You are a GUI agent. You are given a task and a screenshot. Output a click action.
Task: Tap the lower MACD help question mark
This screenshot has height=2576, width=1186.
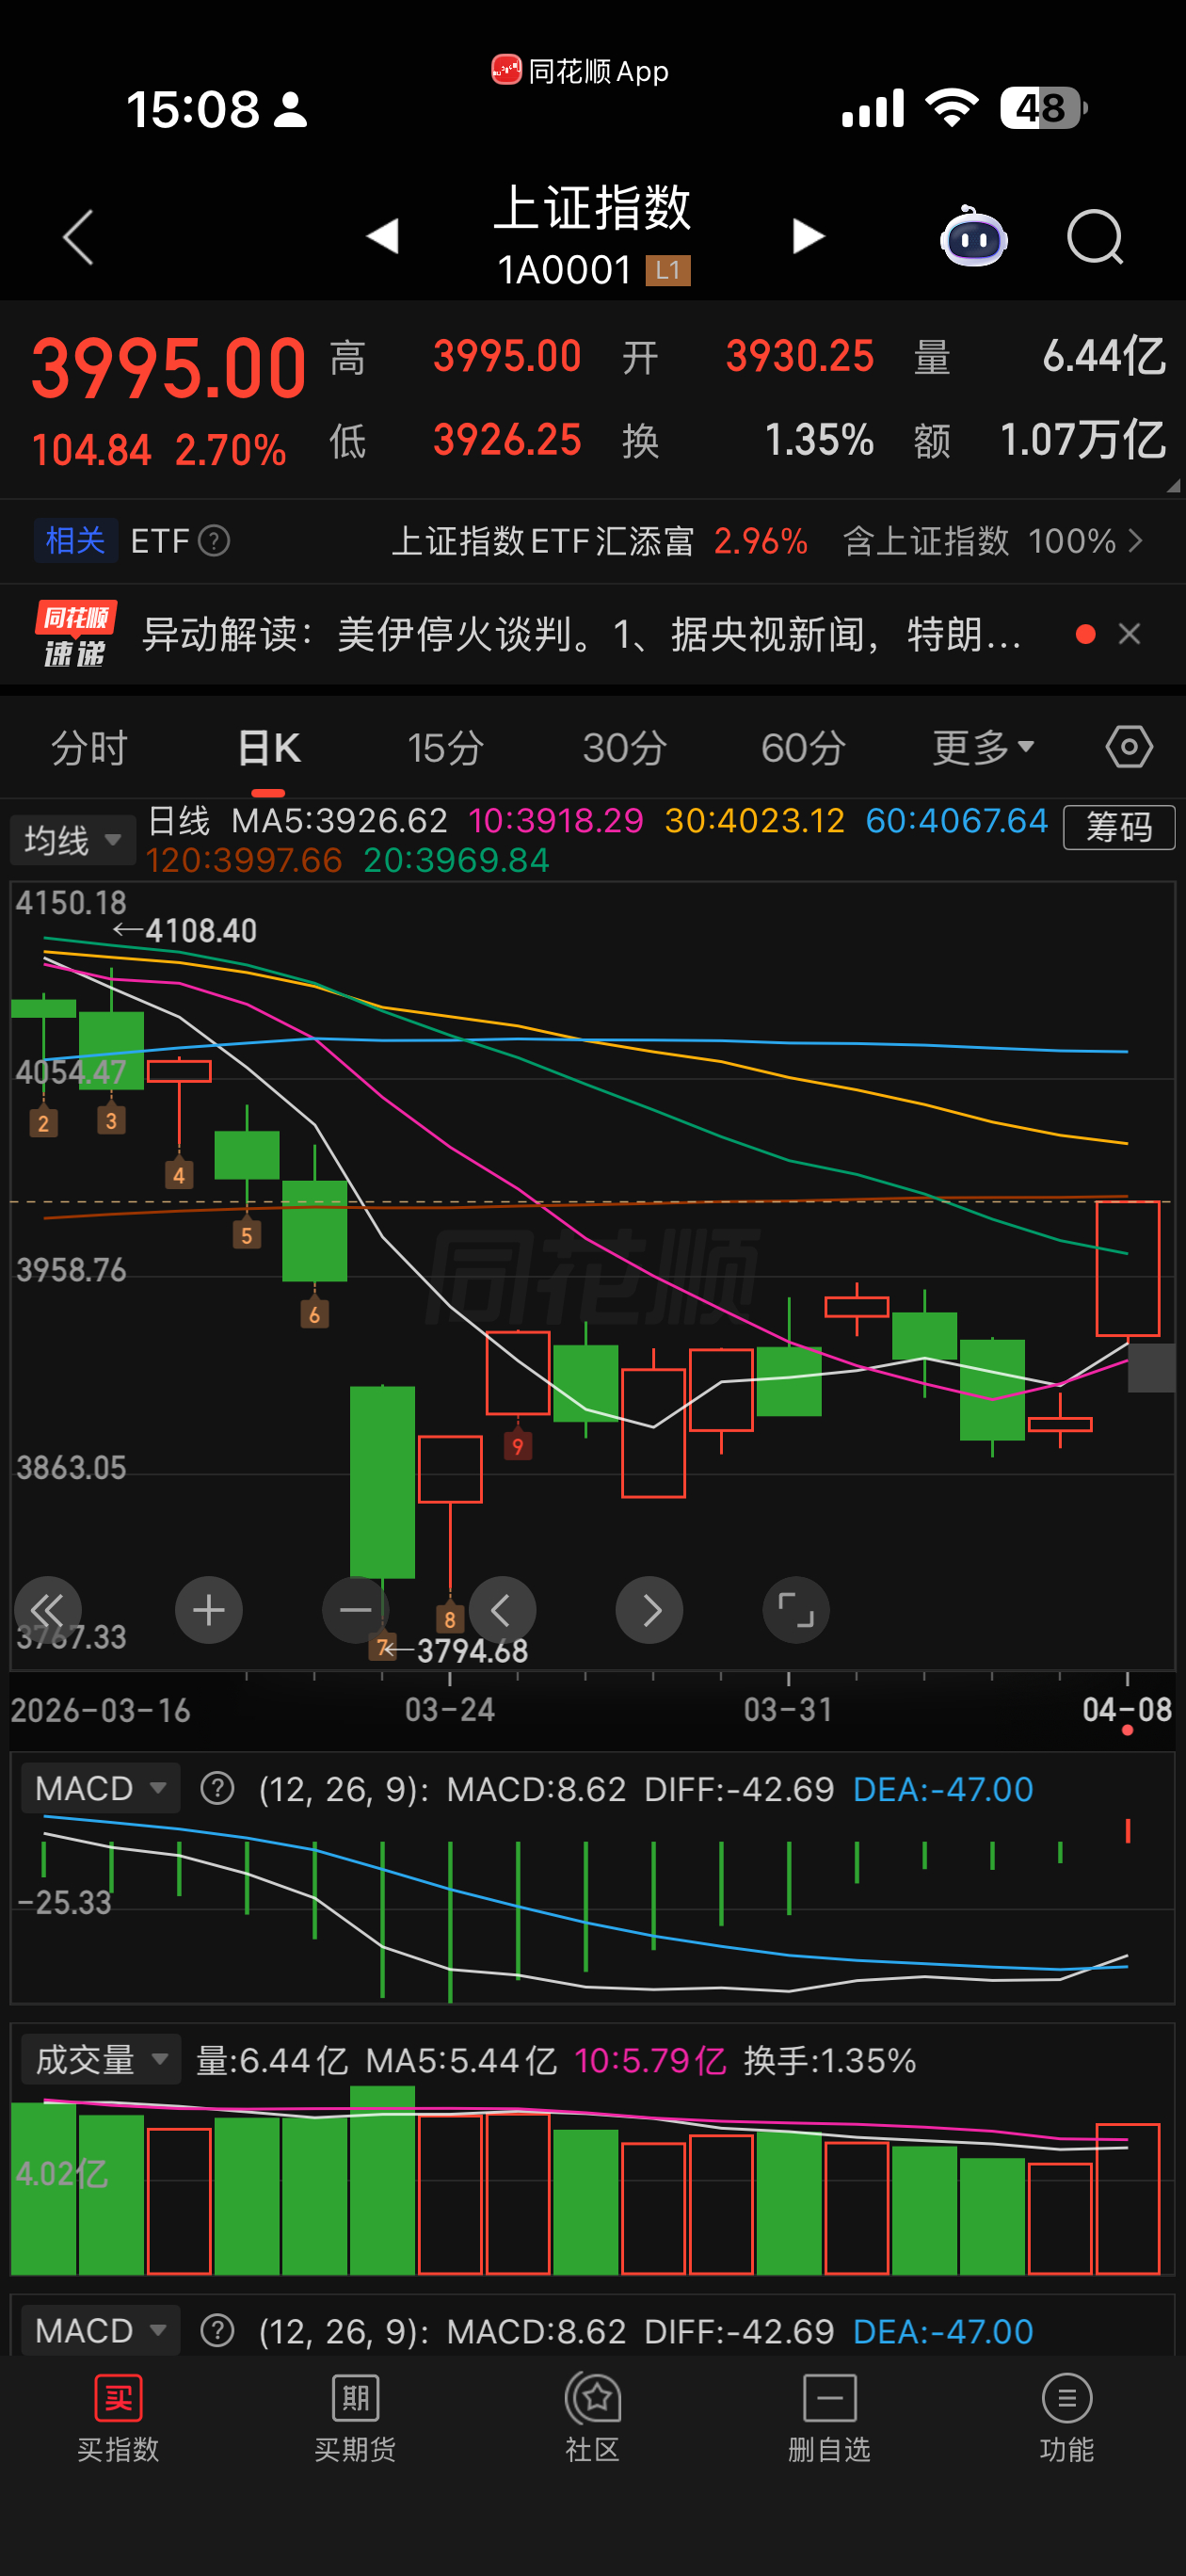point(217,2331)
